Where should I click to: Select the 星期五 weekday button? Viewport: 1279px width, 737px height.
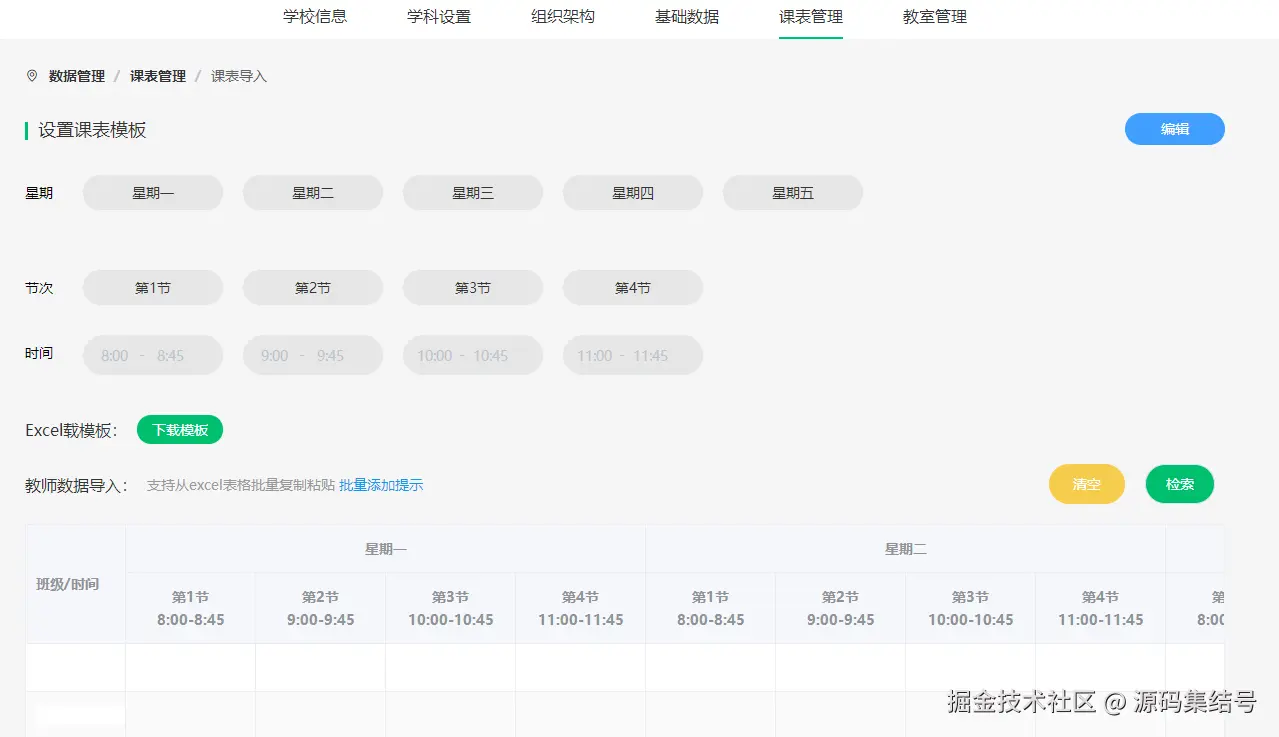tap(792, 192)
